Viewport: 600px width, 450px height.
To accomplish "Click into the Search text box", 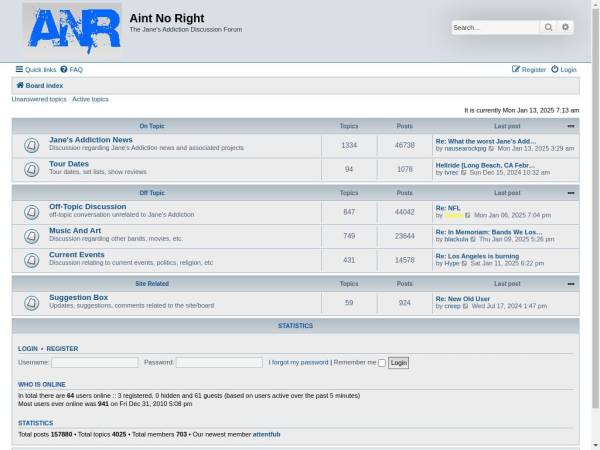I will 495,28.
